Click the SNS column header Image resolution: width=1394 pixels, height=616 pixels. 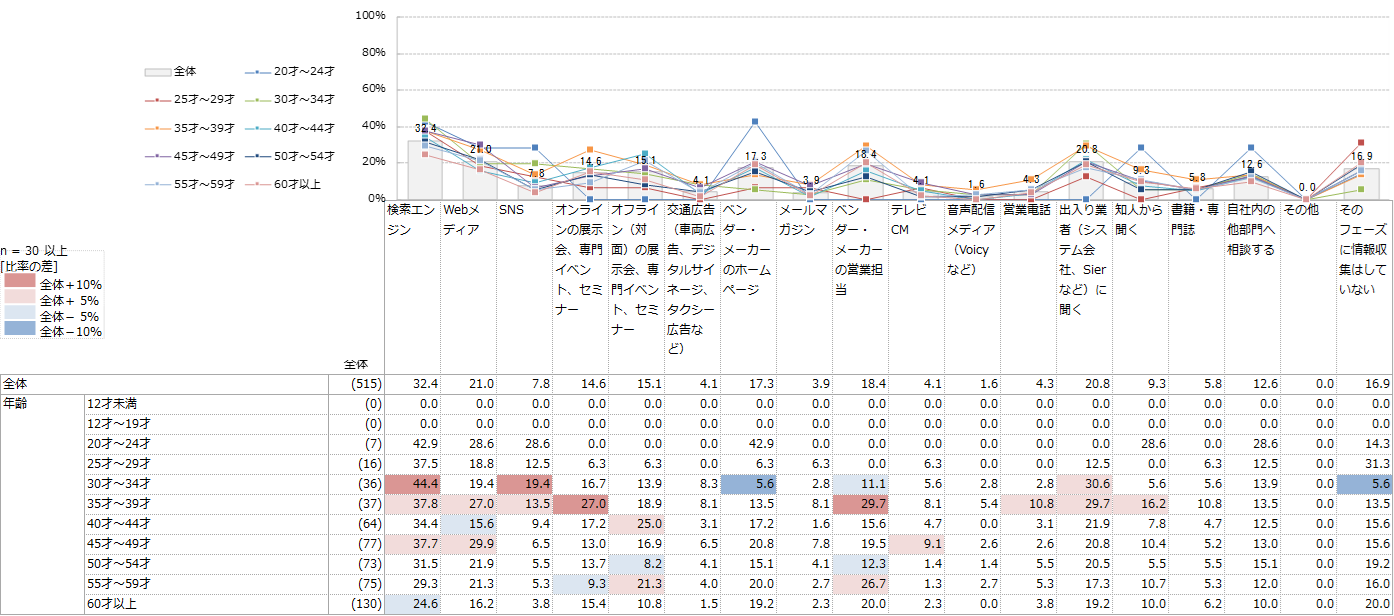pyautogui.click(x=511, y=210)
